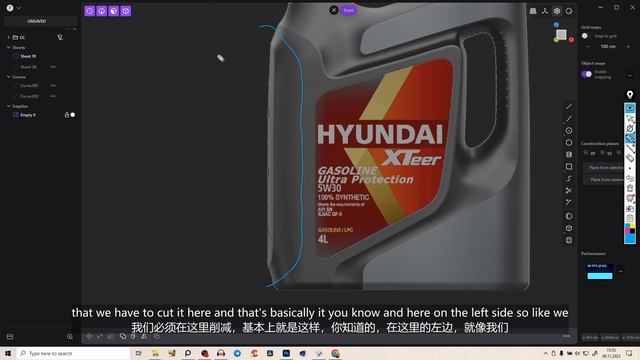Pick the yellow color in Epic Pen palette
640x360 pixels.
click(633, 226)
